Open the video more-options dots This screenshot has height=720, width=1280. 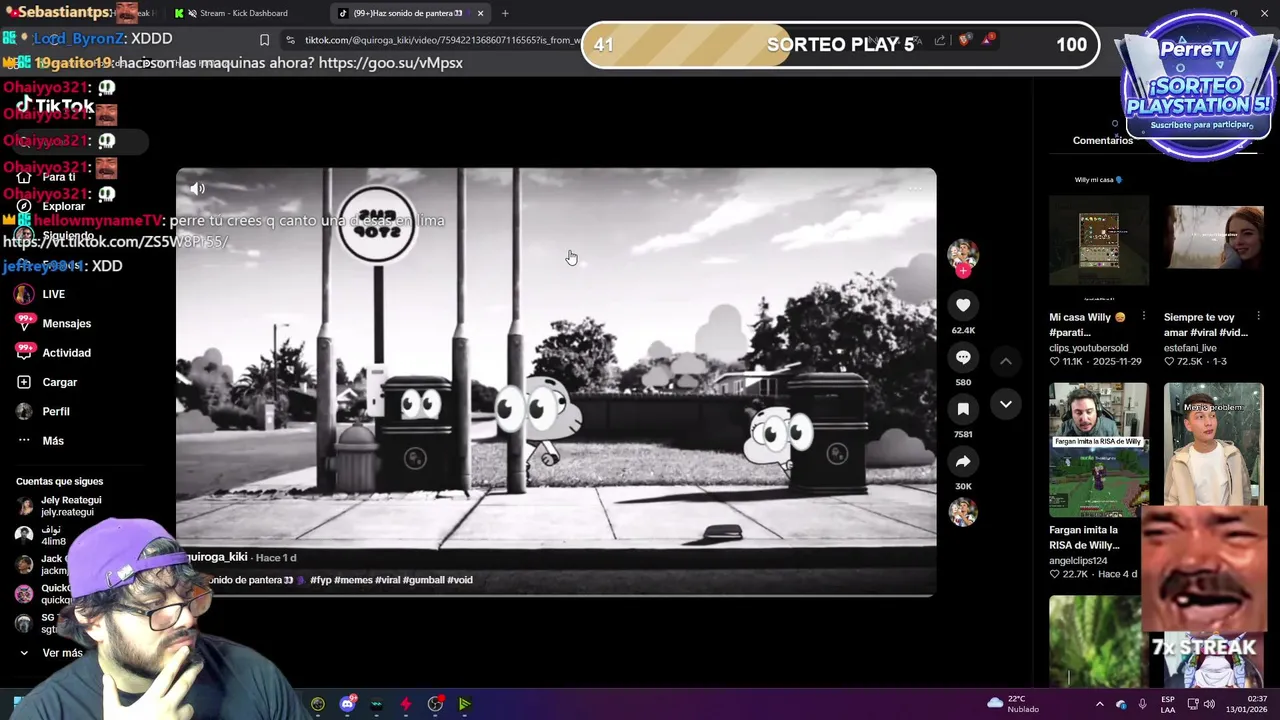[x=915, y=189]
